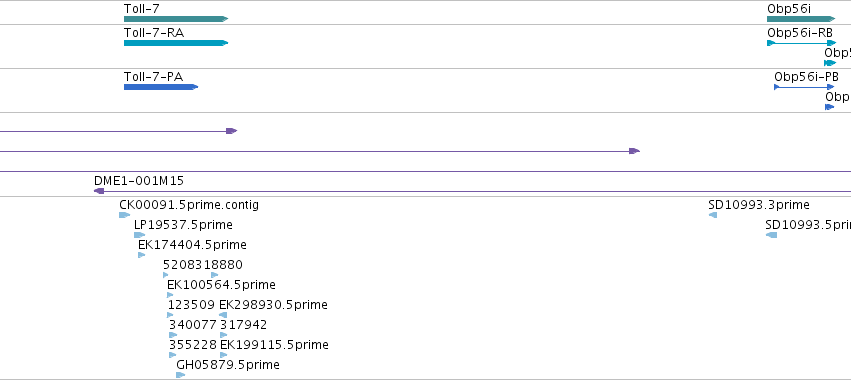Viewport: 851px width, 380px height.
Task: Select the EK174404.5prime arrow marker
Action: coord(142,255)
